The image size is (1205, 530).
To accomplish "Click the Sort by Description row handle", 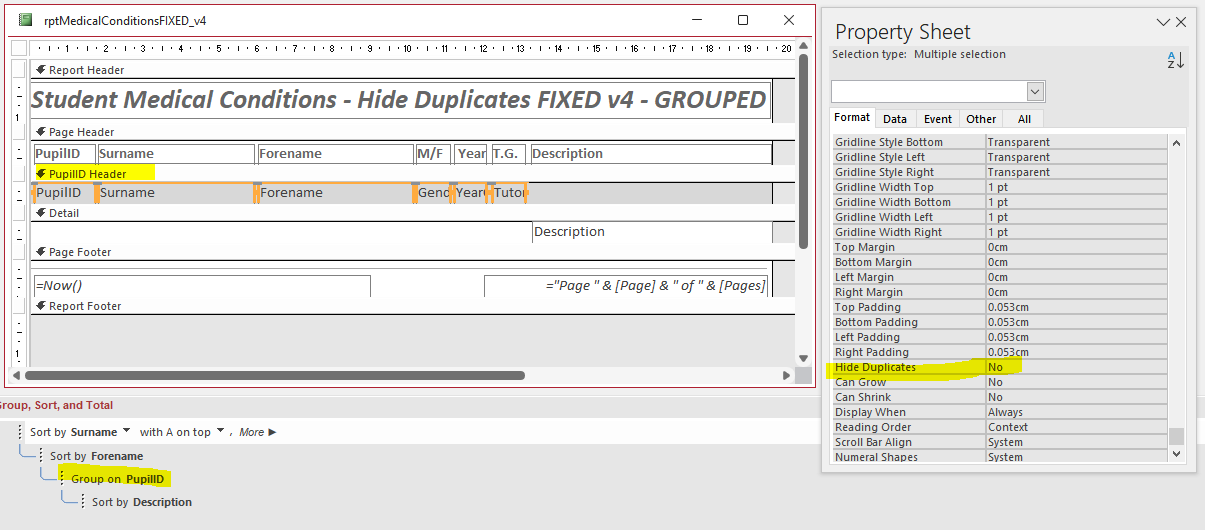I will 82,501.
